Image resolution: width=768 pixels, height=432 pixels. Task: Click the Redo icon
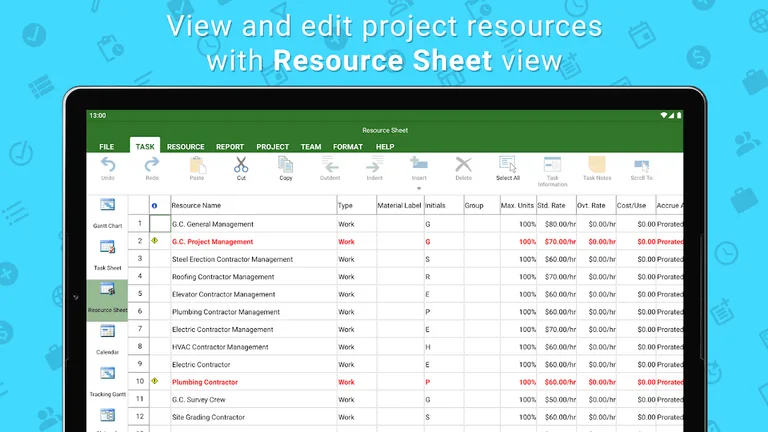[152, 165]
